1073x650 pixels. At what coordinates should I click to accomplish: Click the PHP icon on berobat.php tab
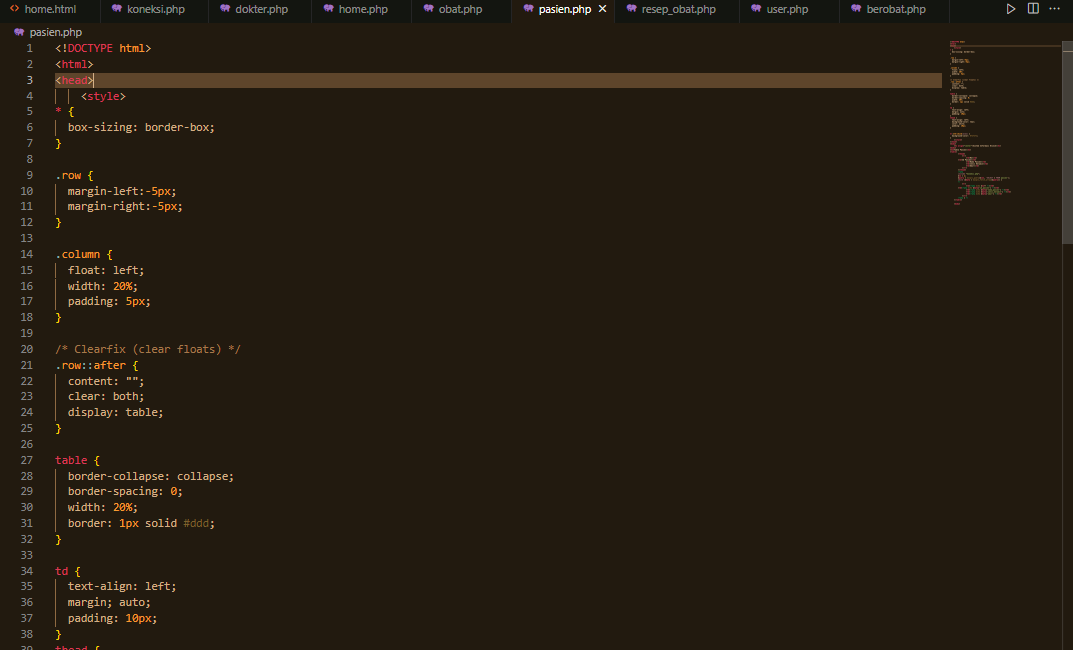point(856,9)
